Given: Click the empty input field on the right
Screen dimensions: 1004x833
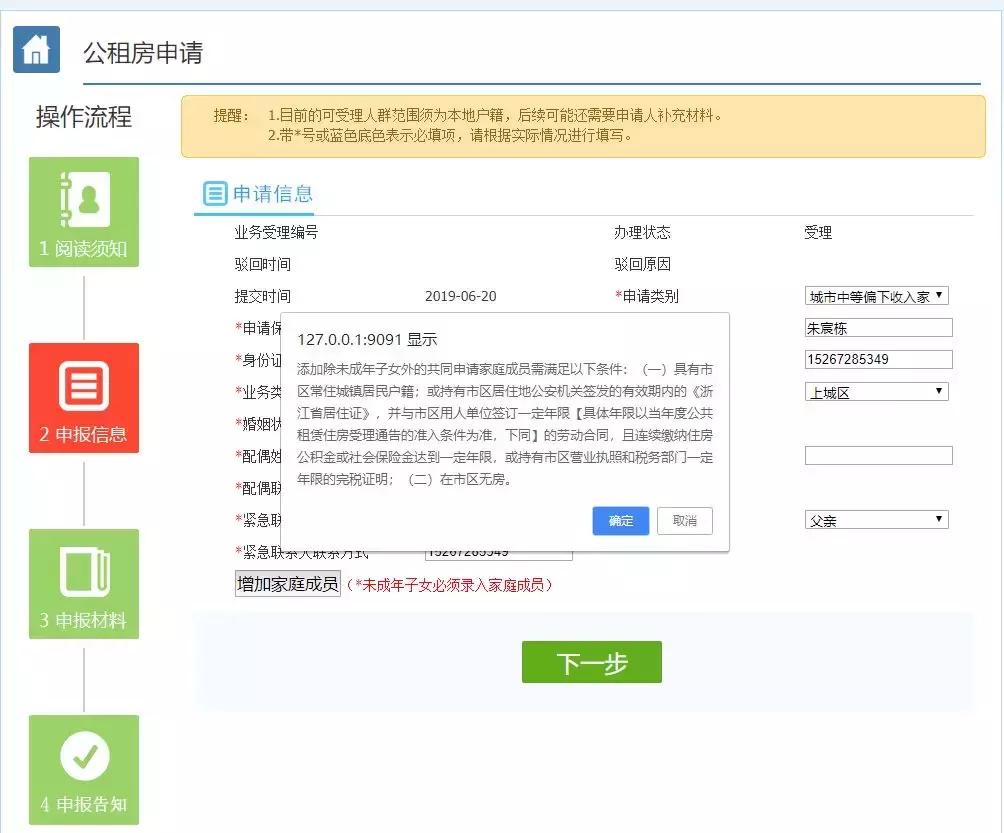Looking at the screenshot, I should (877, 455).
